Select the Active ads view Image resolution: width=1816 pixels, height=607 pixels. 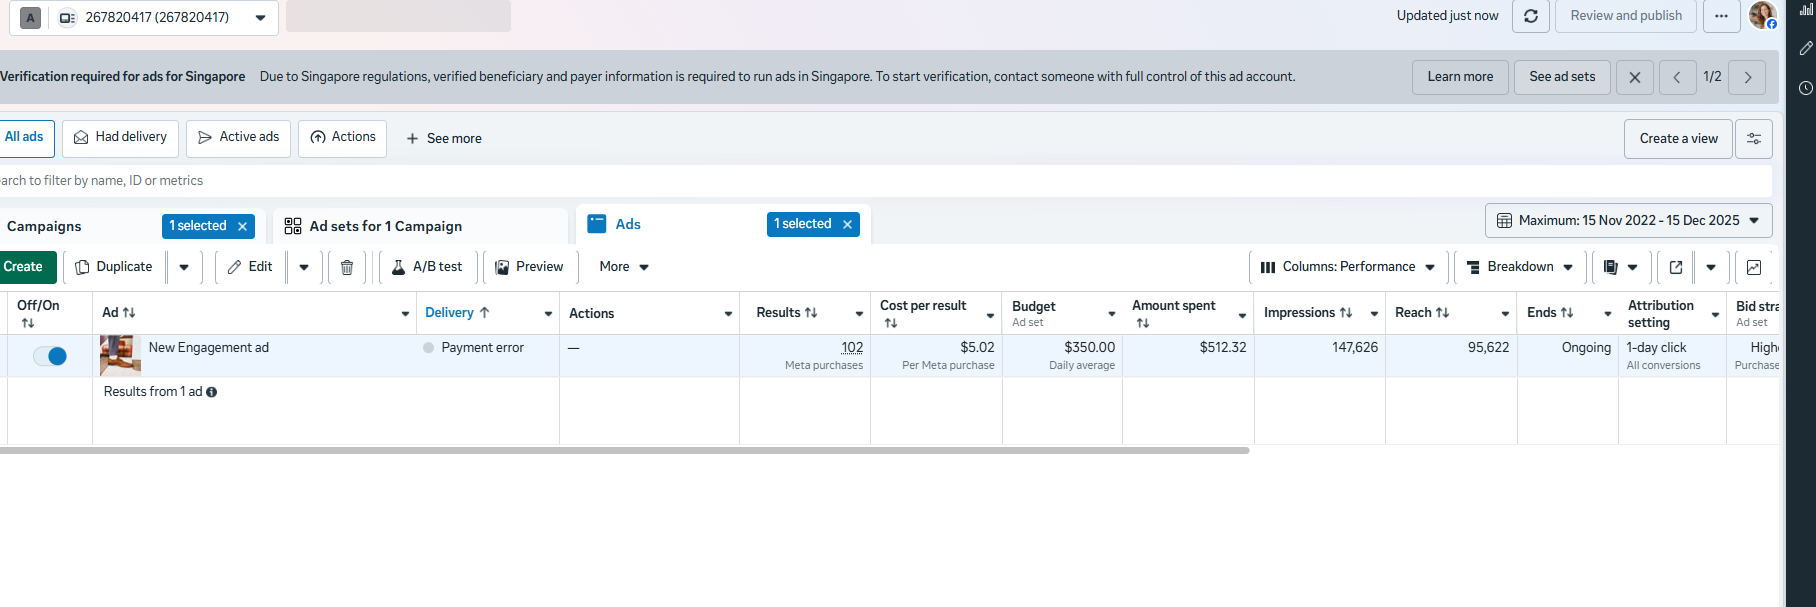coord(238,138)
